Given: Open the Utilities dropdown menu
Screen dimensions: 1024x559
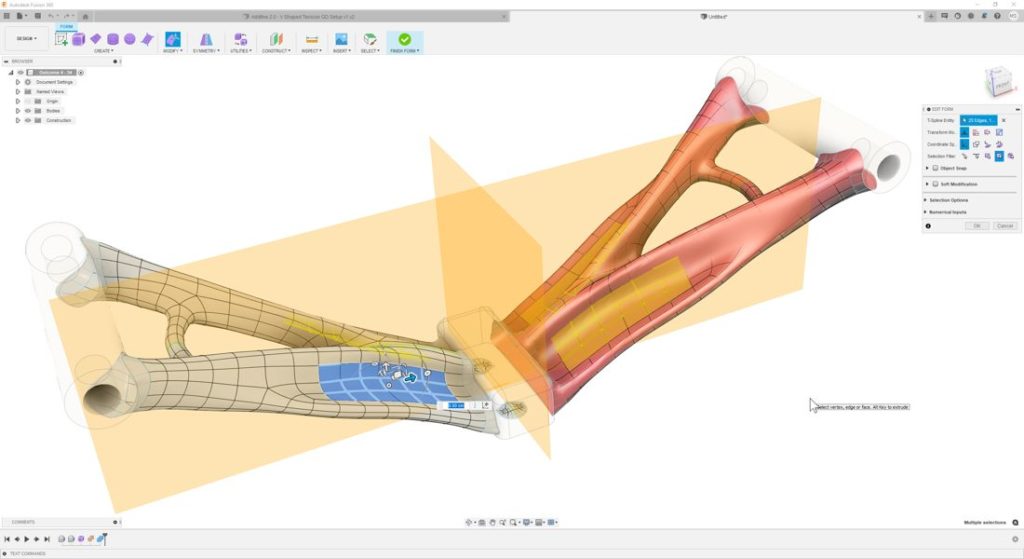Looking at the screenshot, I should (240, 51).
